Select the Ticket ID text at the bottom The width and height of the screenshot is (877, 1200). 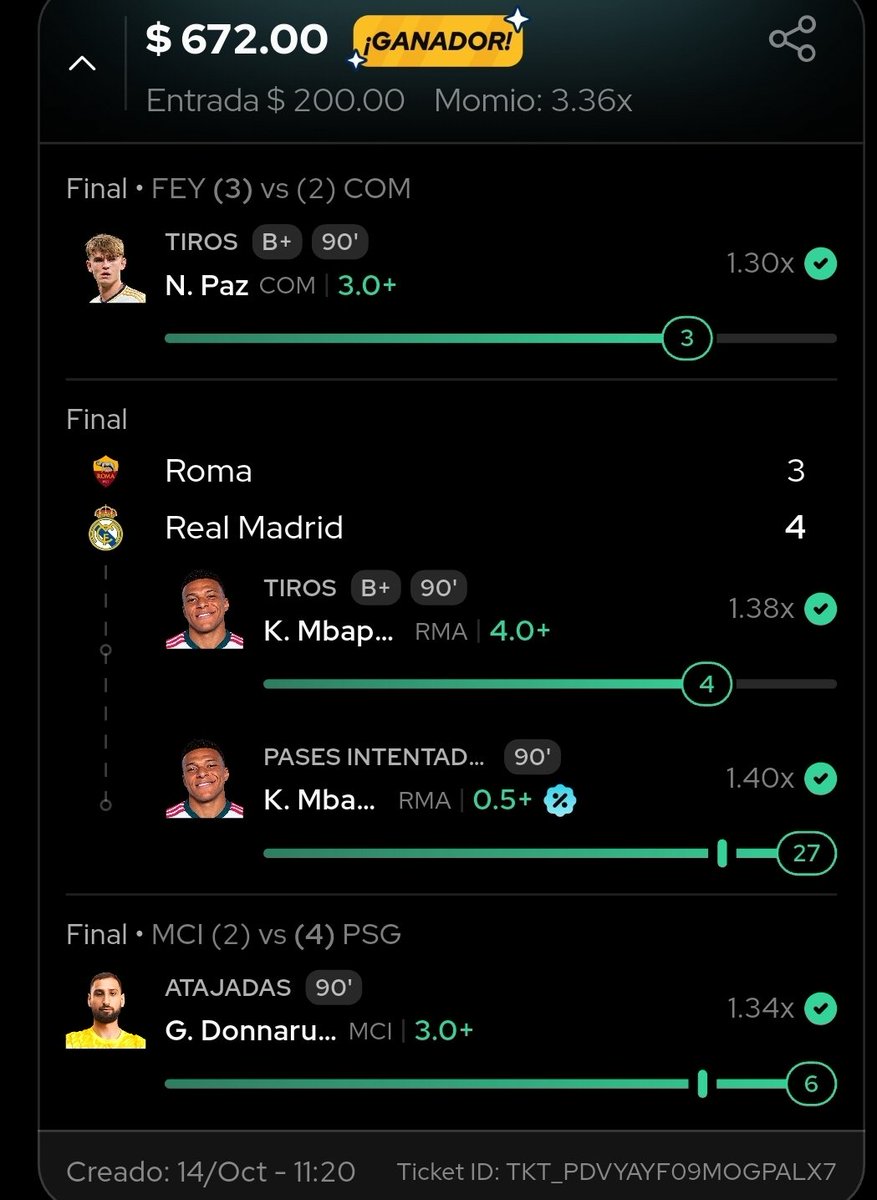[616, 1171]
